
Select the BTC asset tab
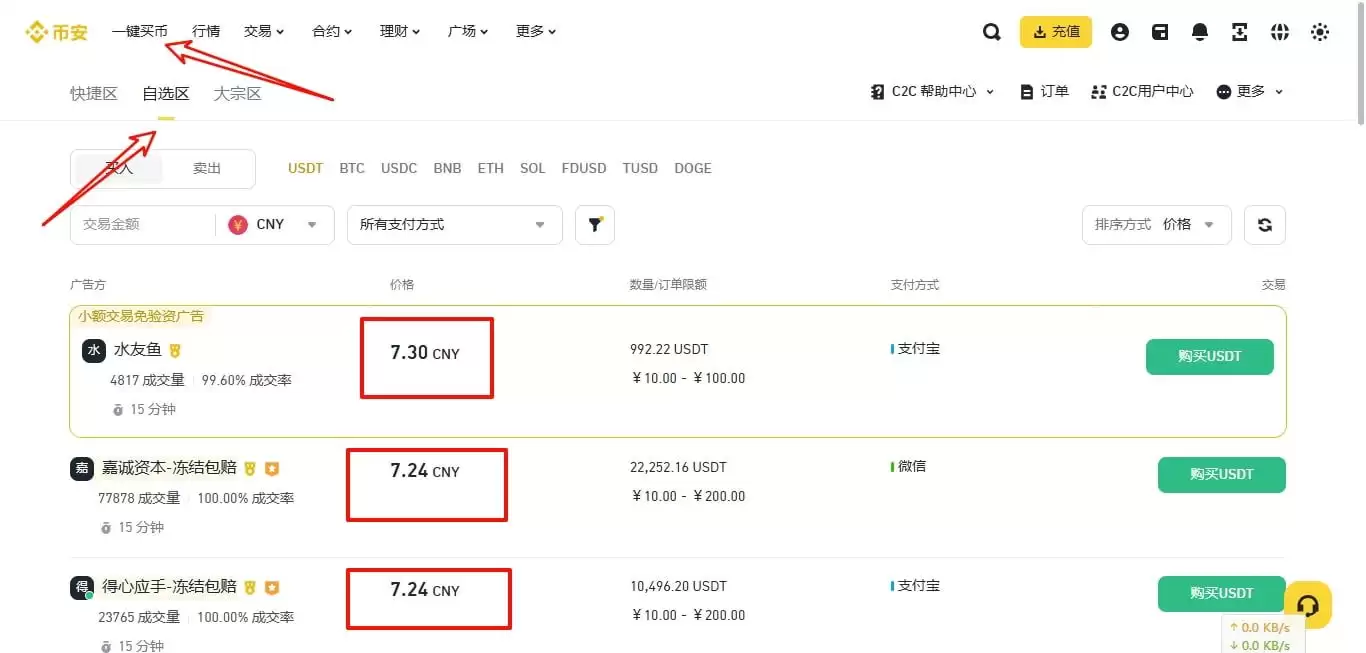tap(352, 168)
